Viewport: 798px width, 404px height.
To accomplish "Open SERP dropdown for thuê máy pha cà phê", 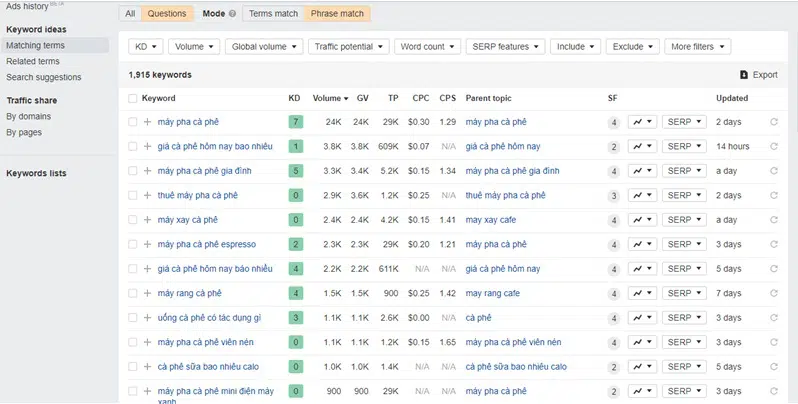I will pyautogui.click(x=684, y=195).
